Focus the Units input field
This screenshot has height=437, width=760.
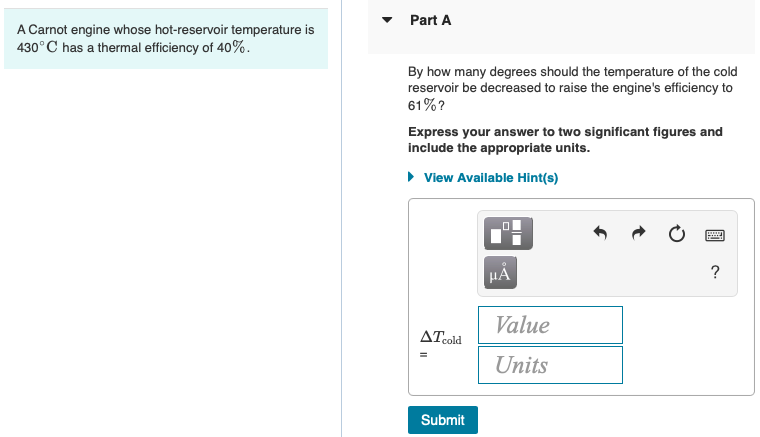pyautogui.click(x=550, y=365)
